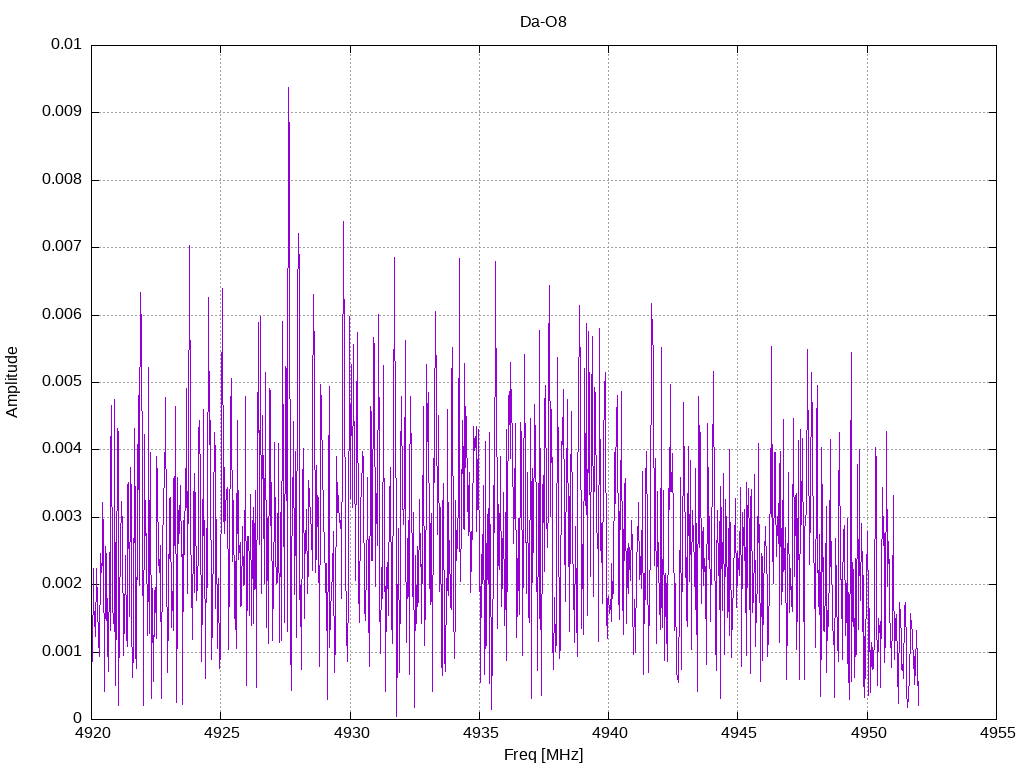Click the 0.004 y-axis tick label
The width and height of the screenshot is (1024, 768).
pyautogui.click(x=62, y=449)
